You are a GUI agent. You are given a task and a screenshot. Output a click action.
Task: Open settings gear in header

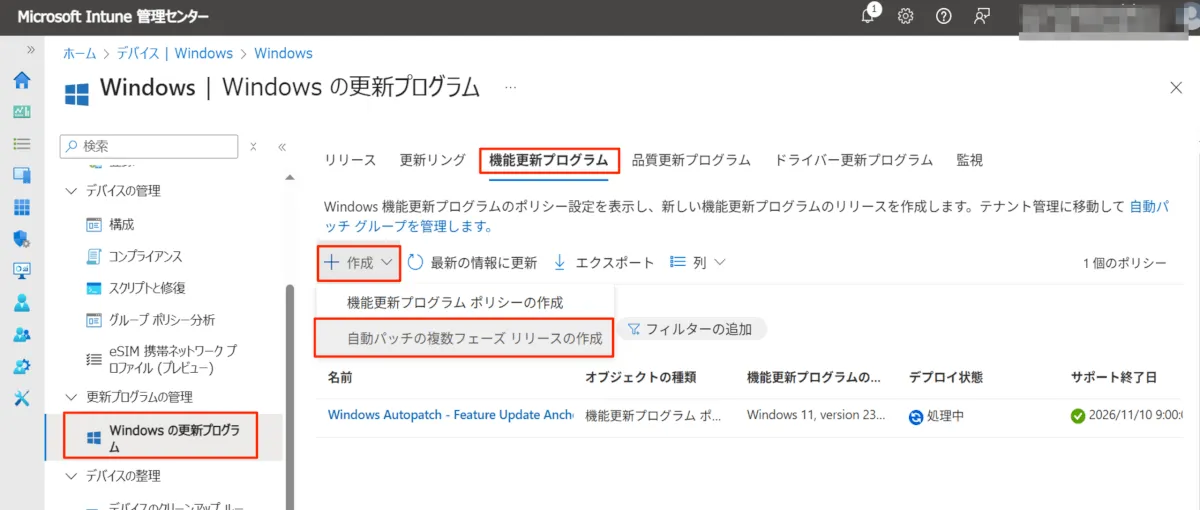pyautogui.click(x=905, y=16)
